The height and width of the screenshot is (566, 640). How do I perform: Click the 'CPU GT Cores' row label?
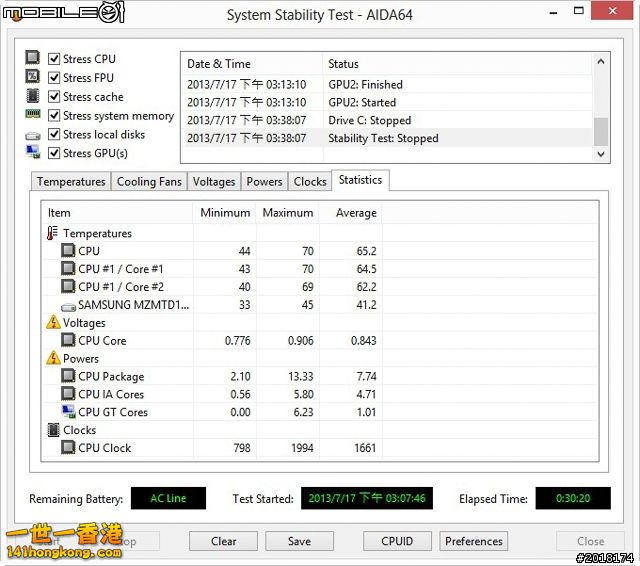tap(113, 412)
